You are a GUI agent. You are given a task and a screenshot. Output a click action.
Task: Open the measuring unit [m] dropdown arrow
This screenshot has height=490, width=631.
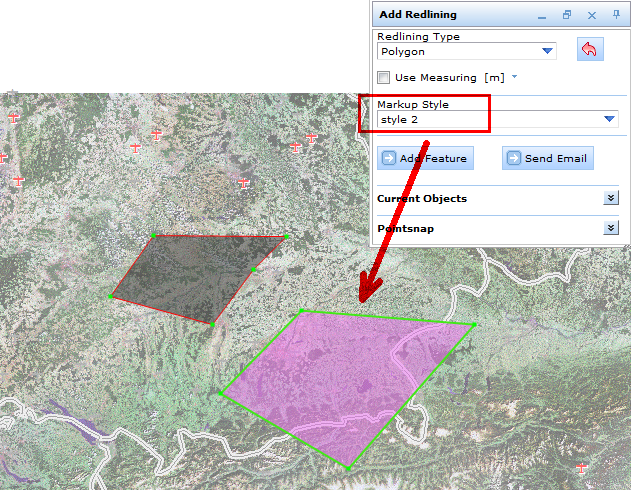515,77
